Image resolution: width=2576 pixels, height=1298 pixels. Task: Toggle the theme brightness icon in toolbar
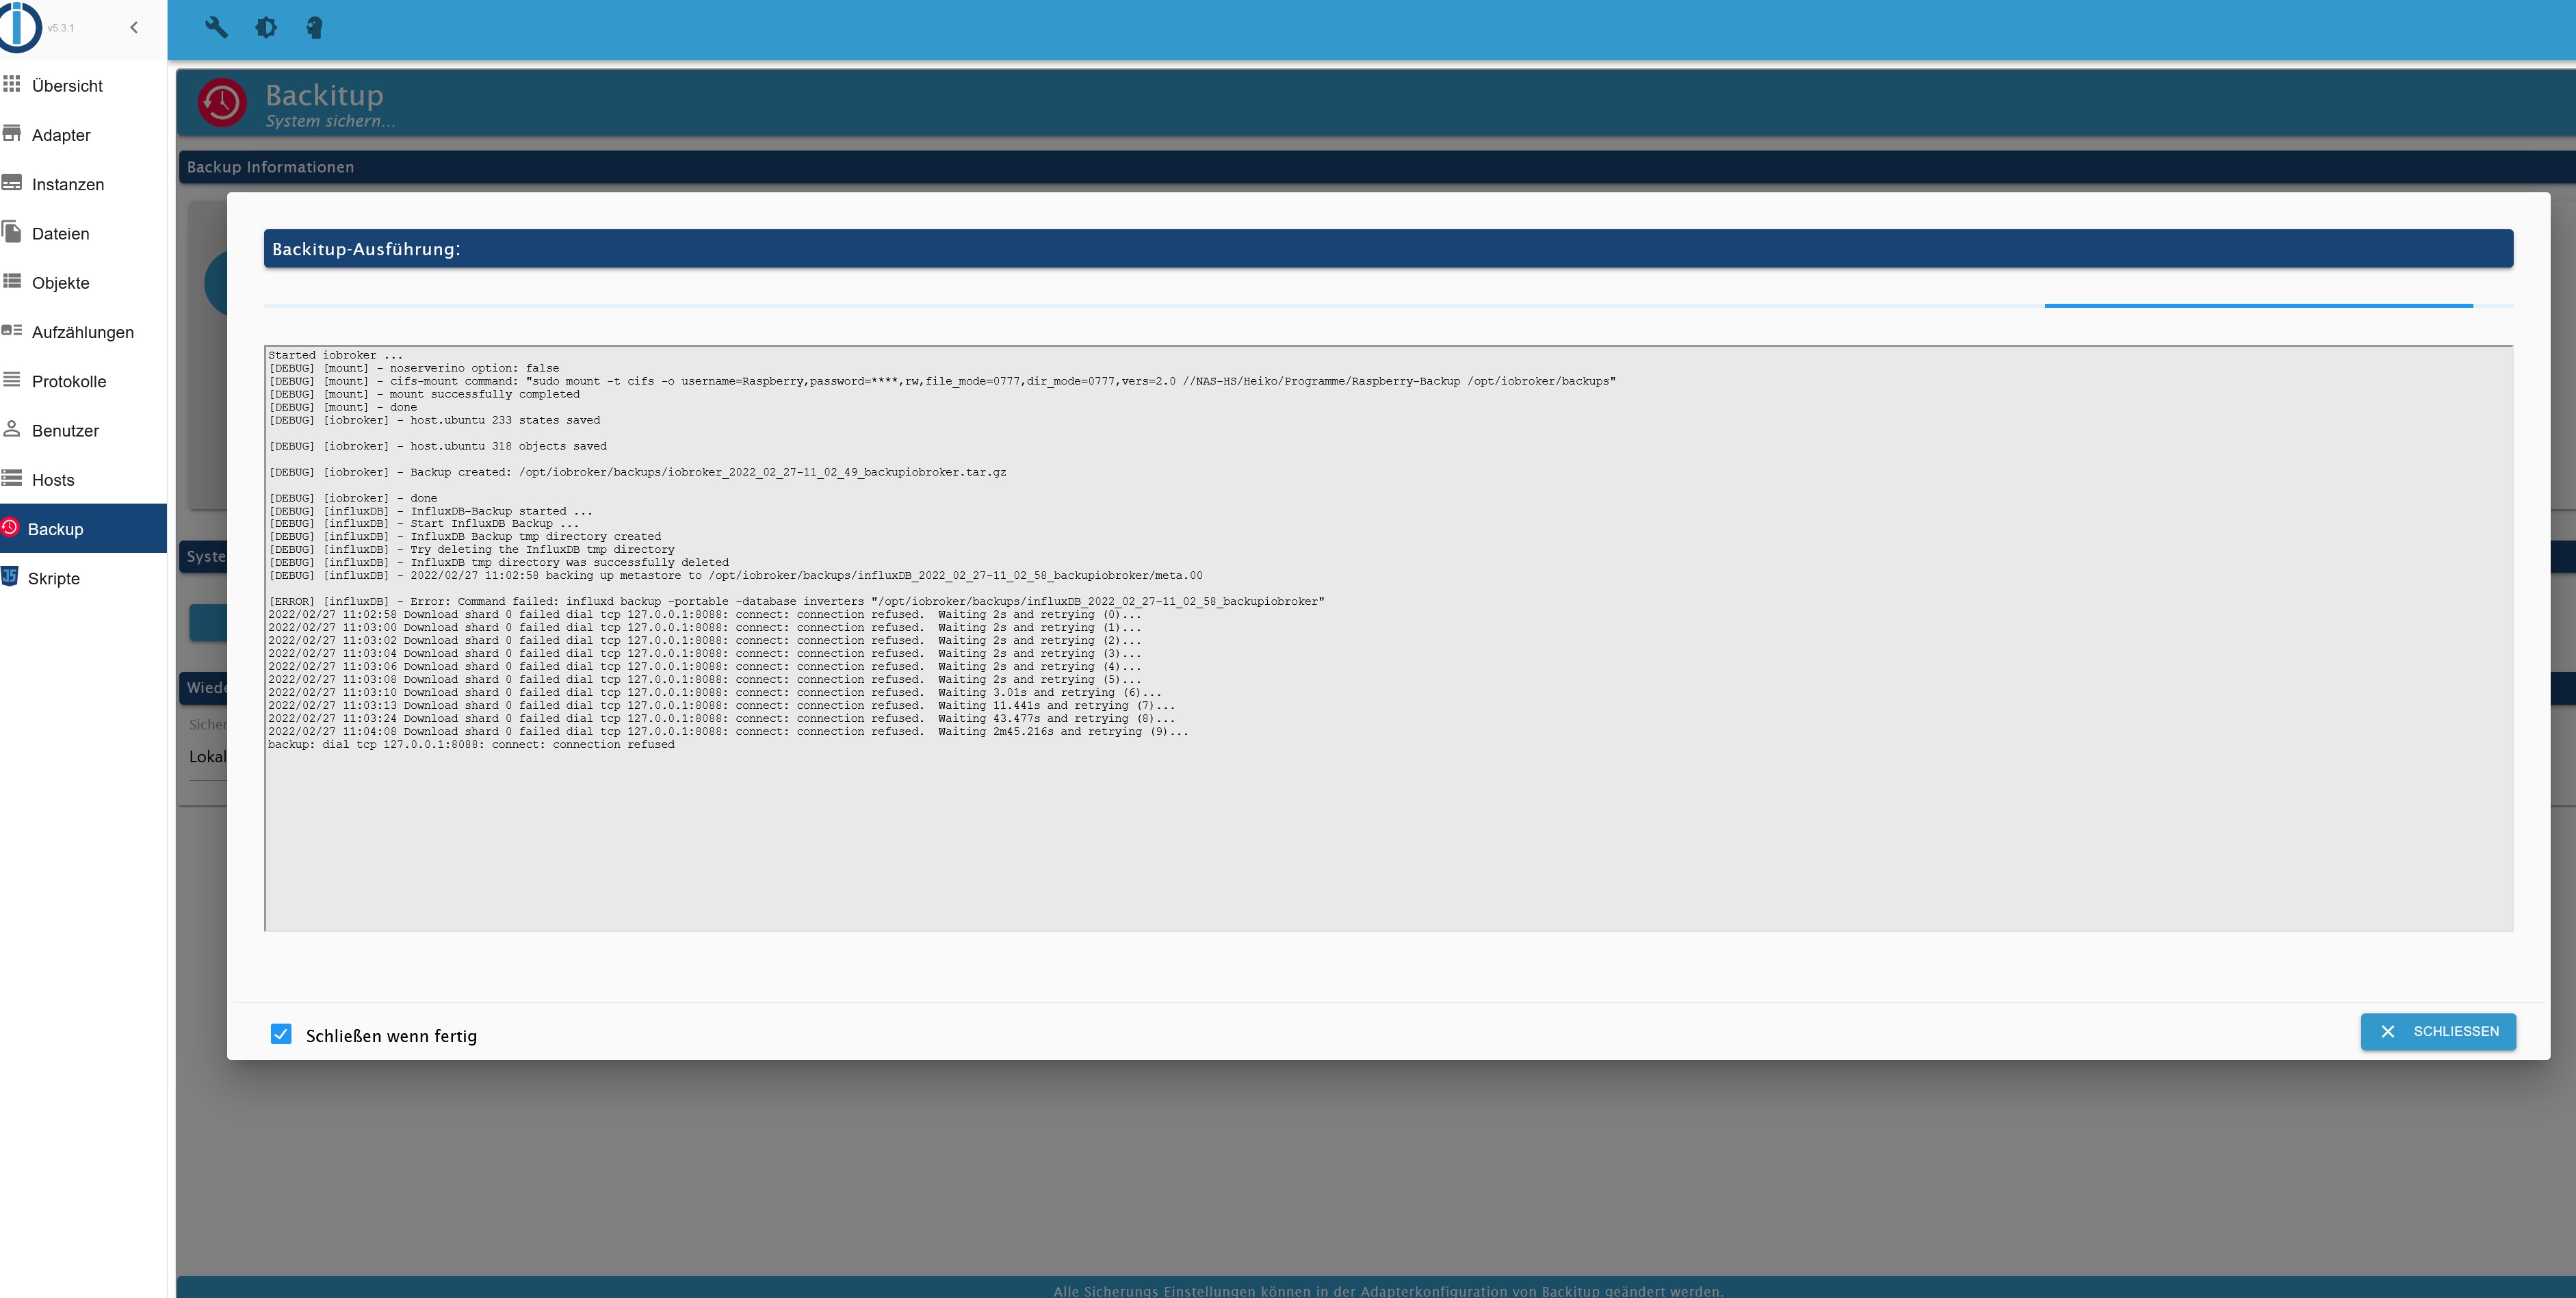(x=267, y=28)
